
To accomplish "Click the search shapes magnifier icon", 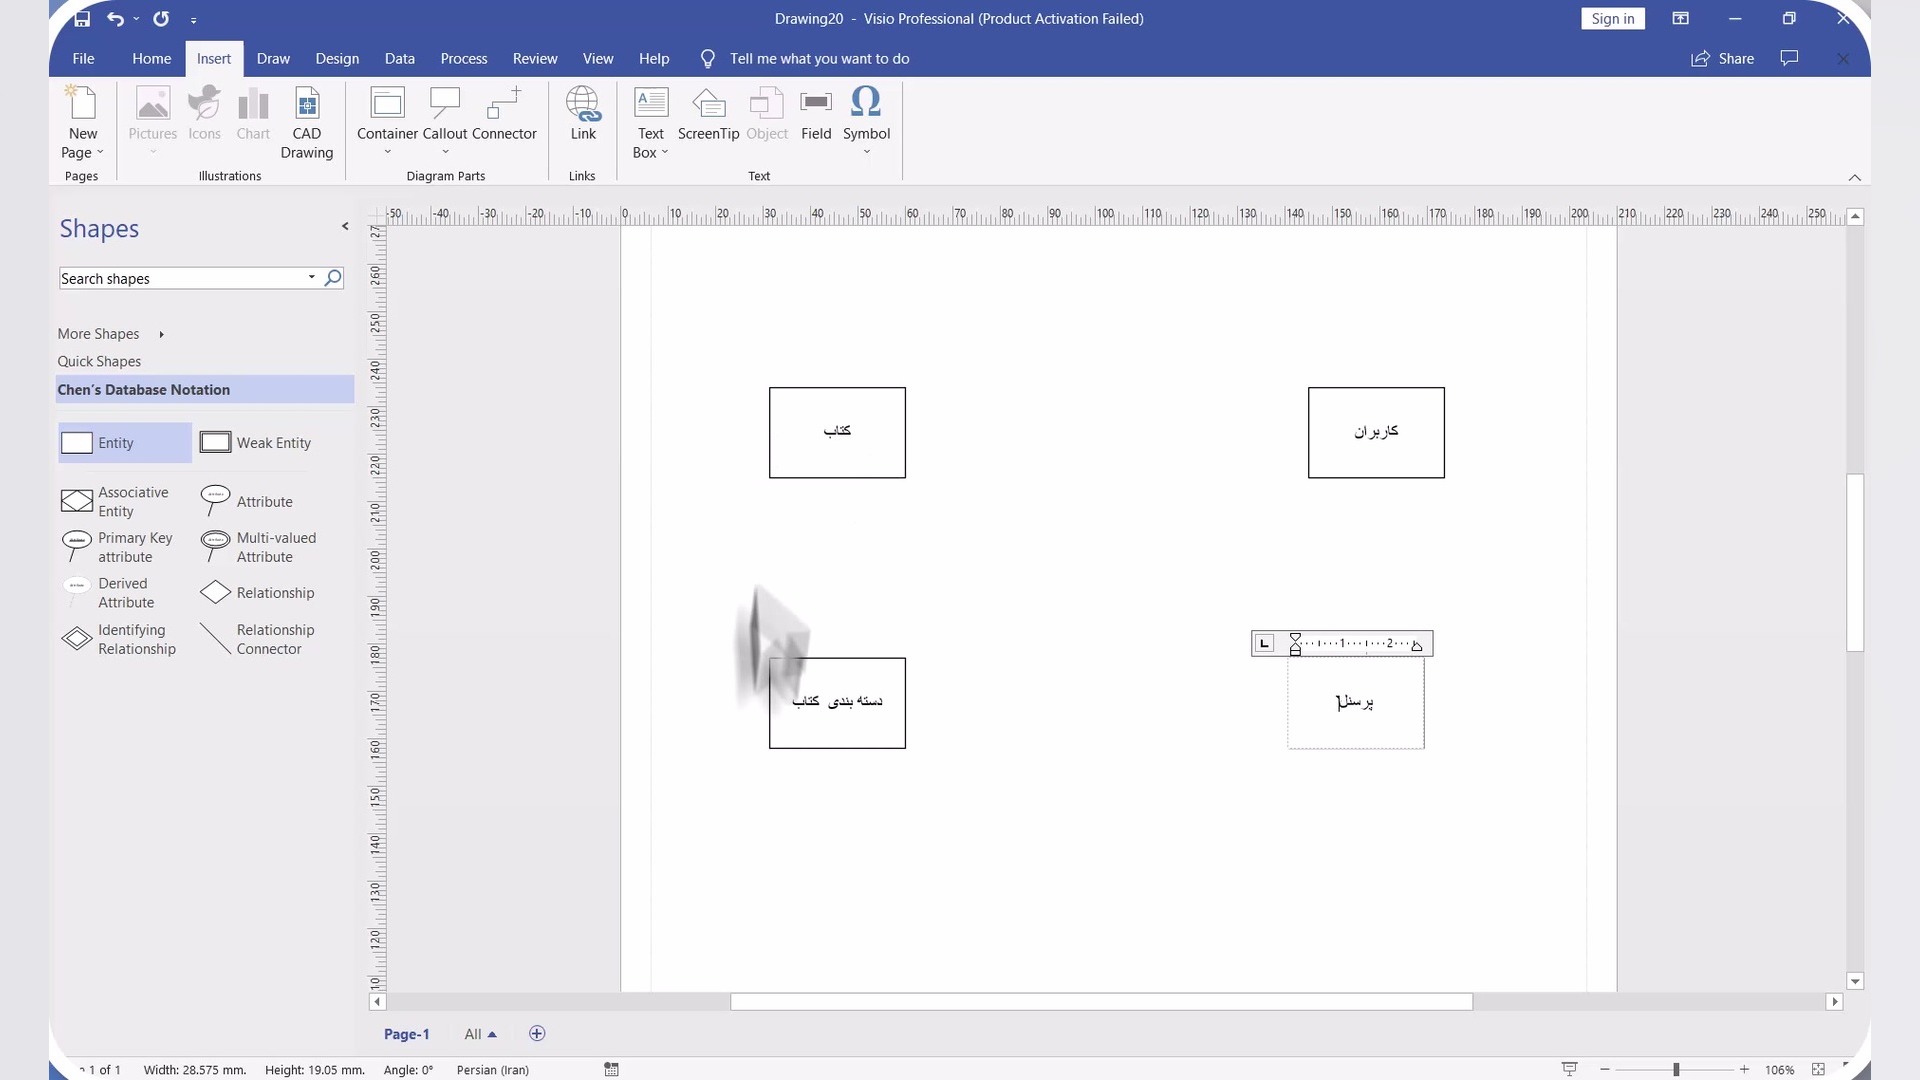I will pos(333,278).
